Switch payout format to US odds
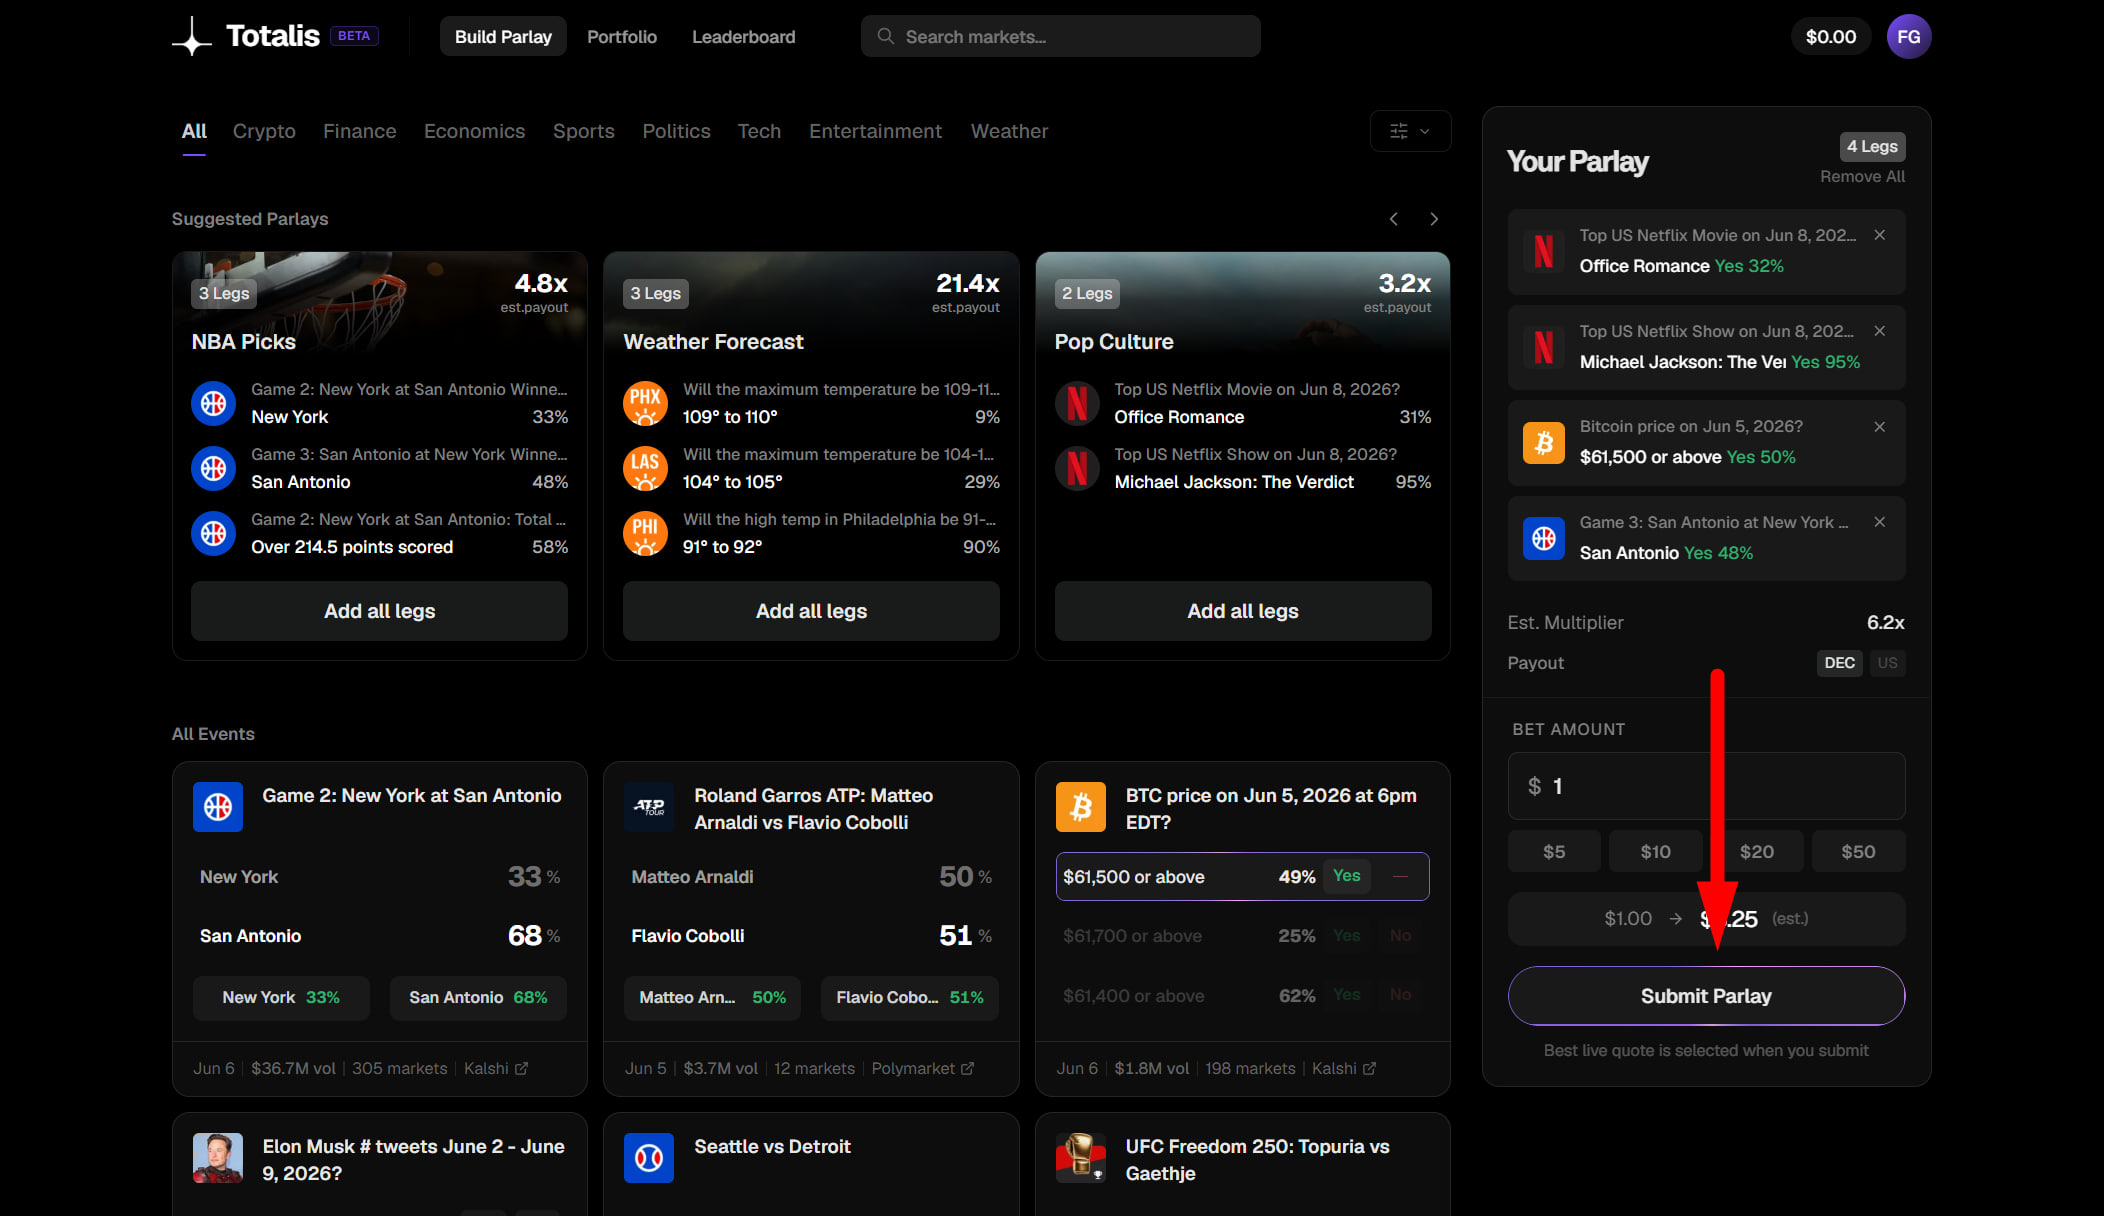2104x1216 pixels. tap(1887, 663)
